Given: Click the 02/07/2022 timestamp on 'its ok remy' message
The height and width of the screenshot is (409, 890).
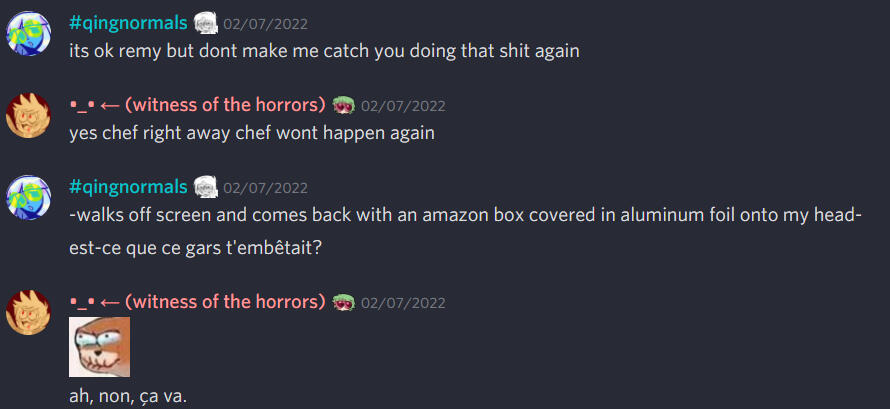Looking at the screenshot, I should 266,25.
